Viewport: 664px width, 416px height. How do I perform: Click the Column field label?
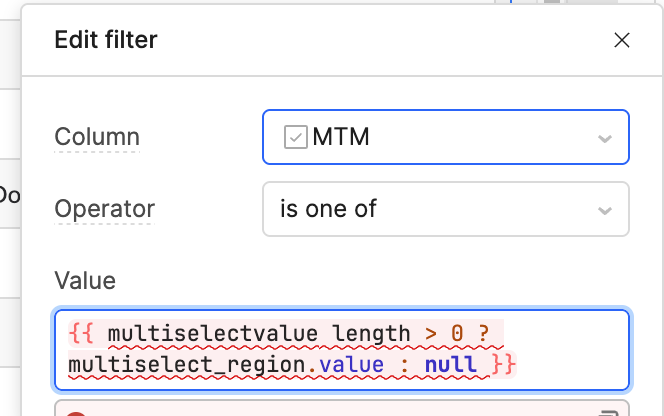coord(97,137)
